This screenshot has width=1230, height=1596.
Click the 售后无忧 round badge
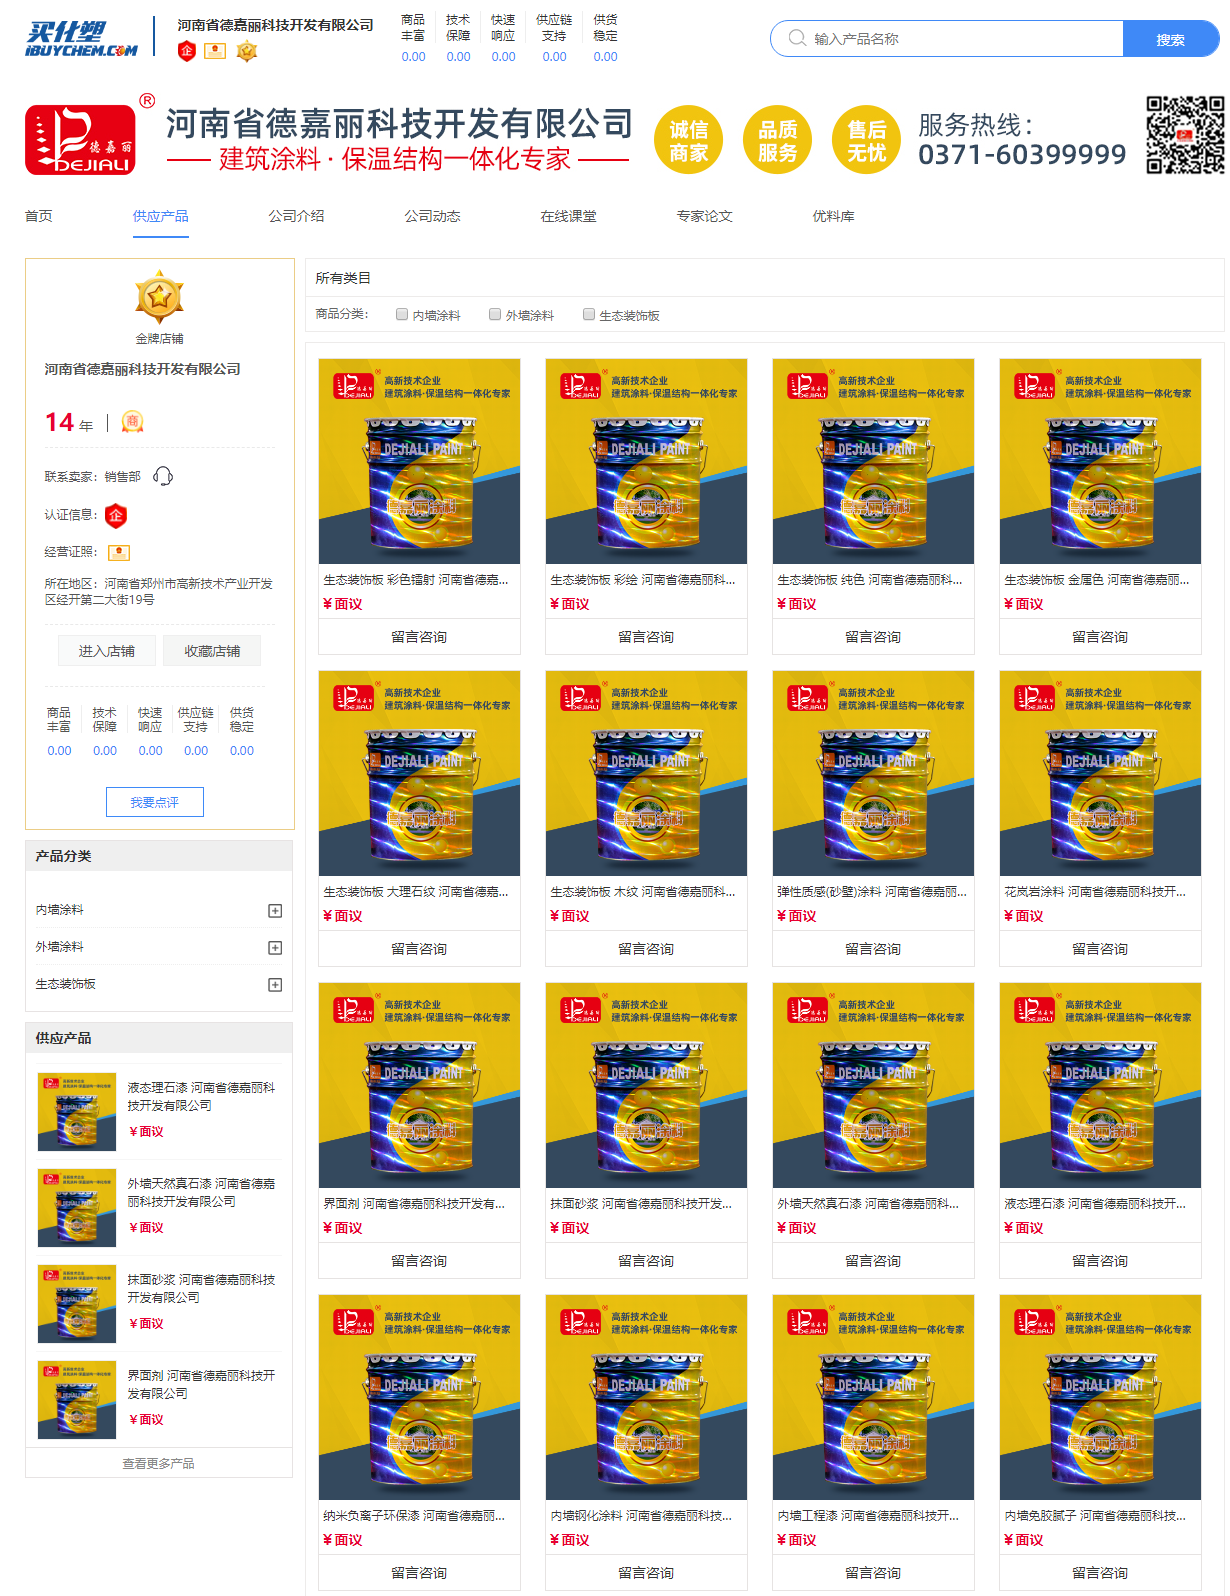(867, 140)
